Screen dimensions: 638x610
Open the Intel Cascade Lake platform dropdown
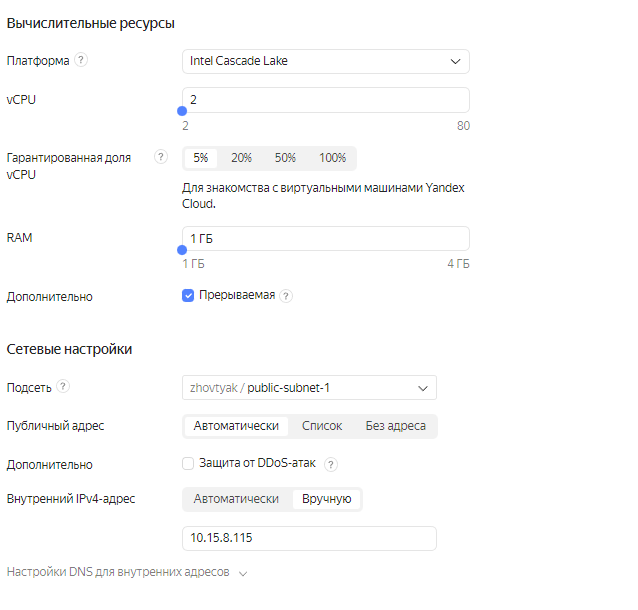(x=326, y=61)
